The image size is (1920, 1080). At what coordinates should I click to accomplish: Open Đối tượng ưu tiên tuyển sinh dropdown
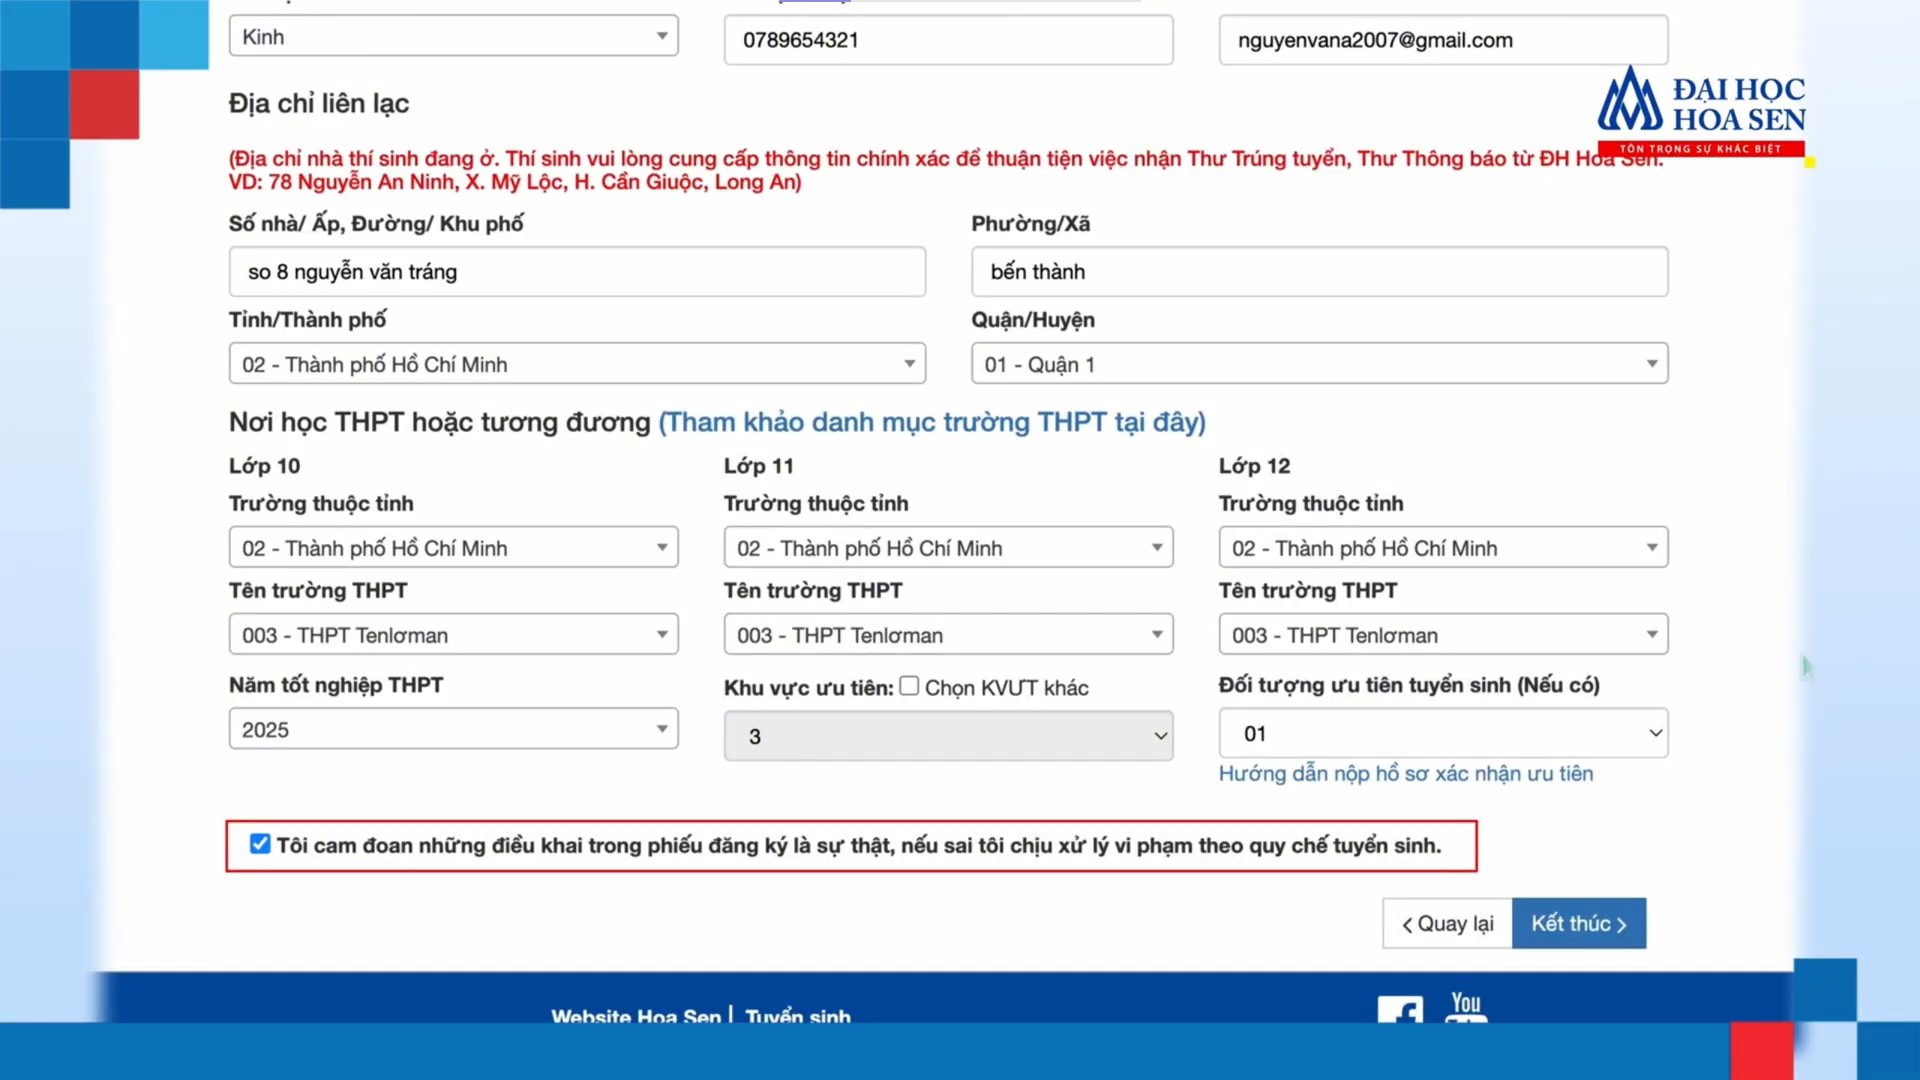point(1443,734)
